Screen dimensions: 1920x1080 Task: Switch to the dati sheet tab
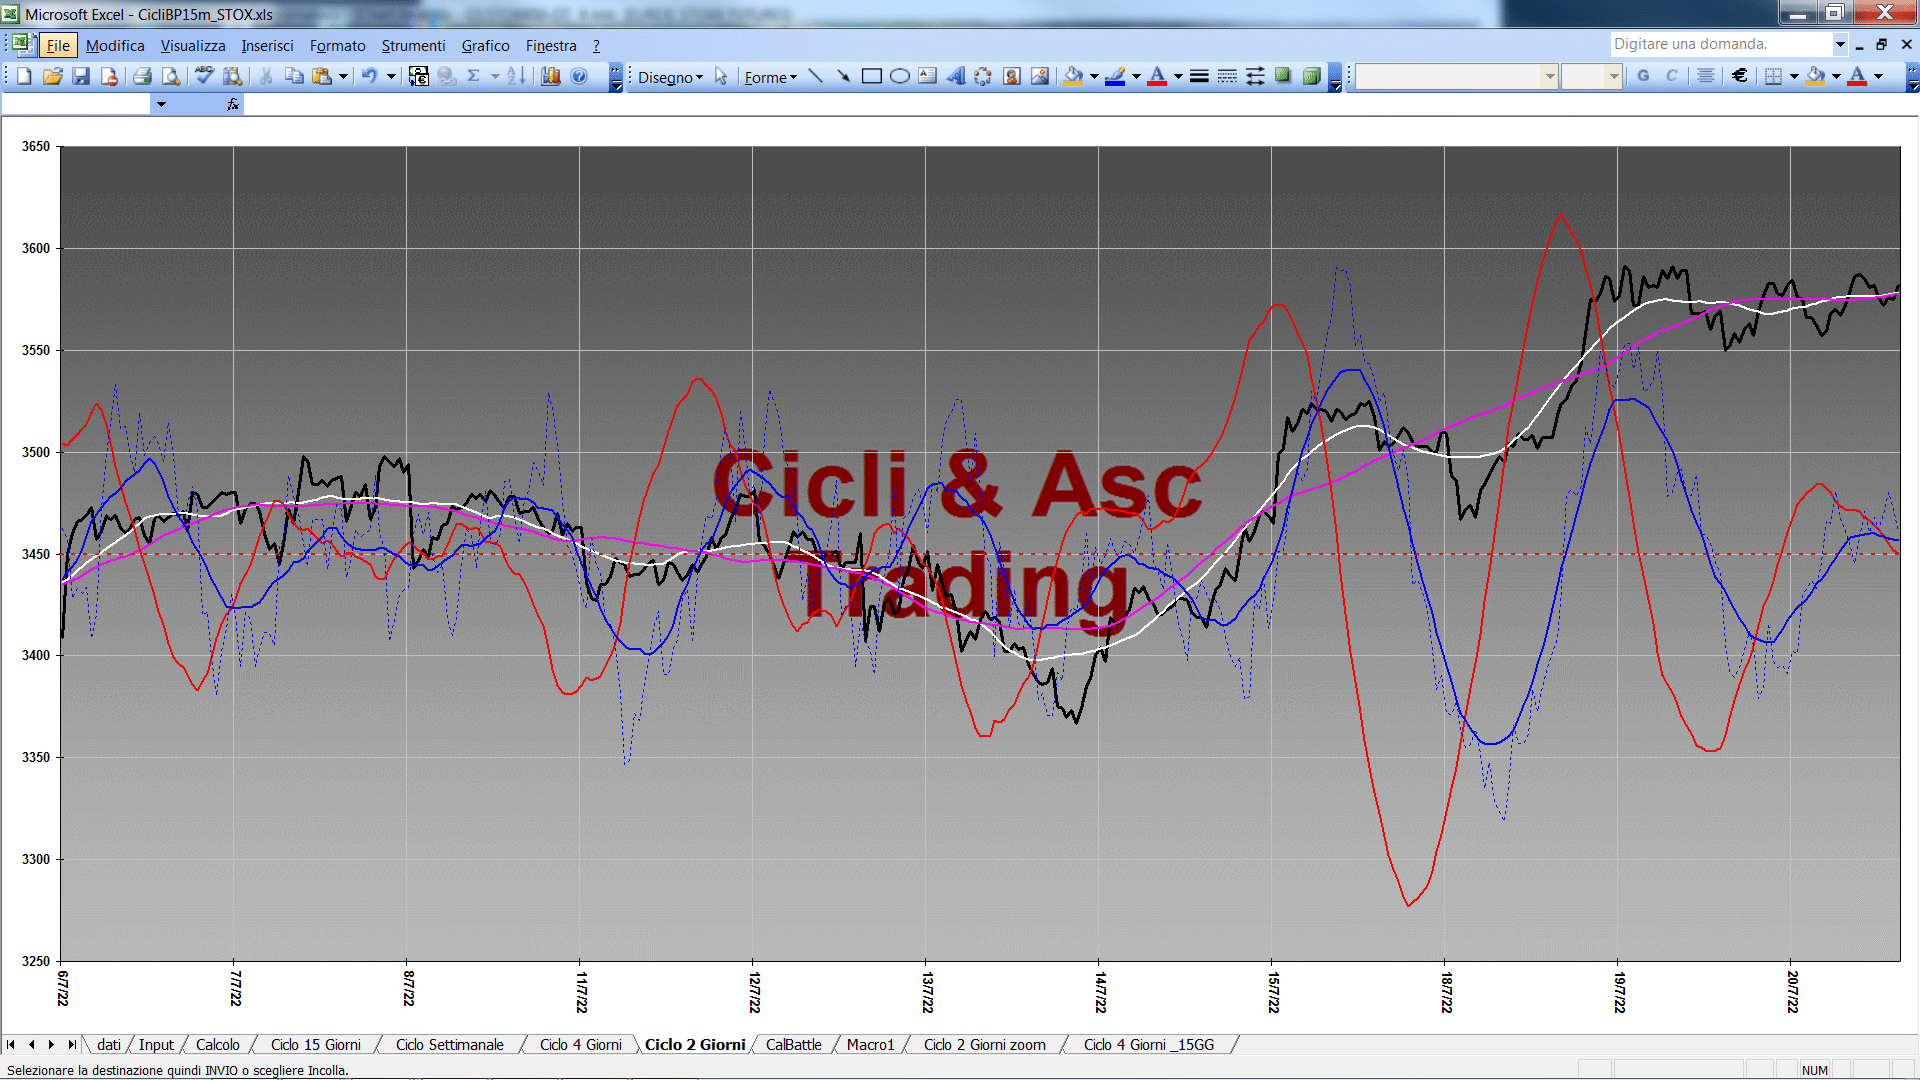tap(108, 1044)
